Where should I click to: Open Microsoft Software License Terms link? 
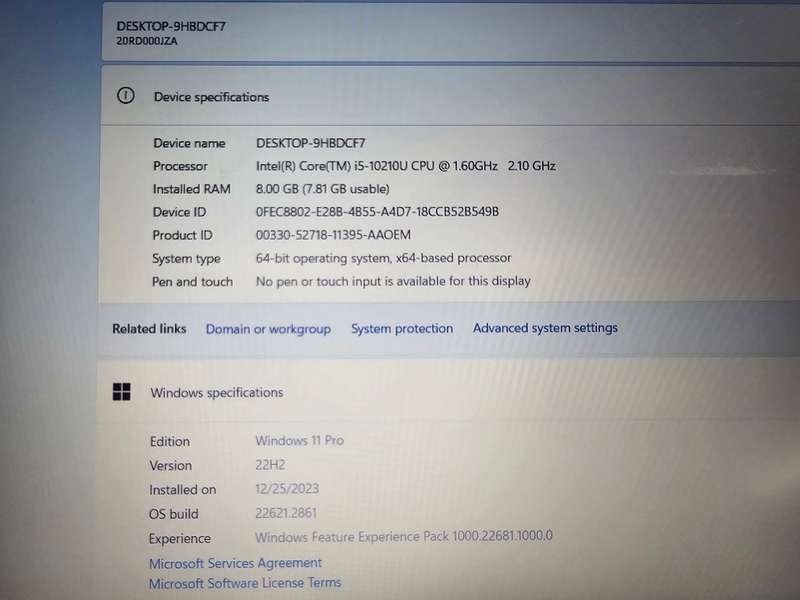coord(245,583)
